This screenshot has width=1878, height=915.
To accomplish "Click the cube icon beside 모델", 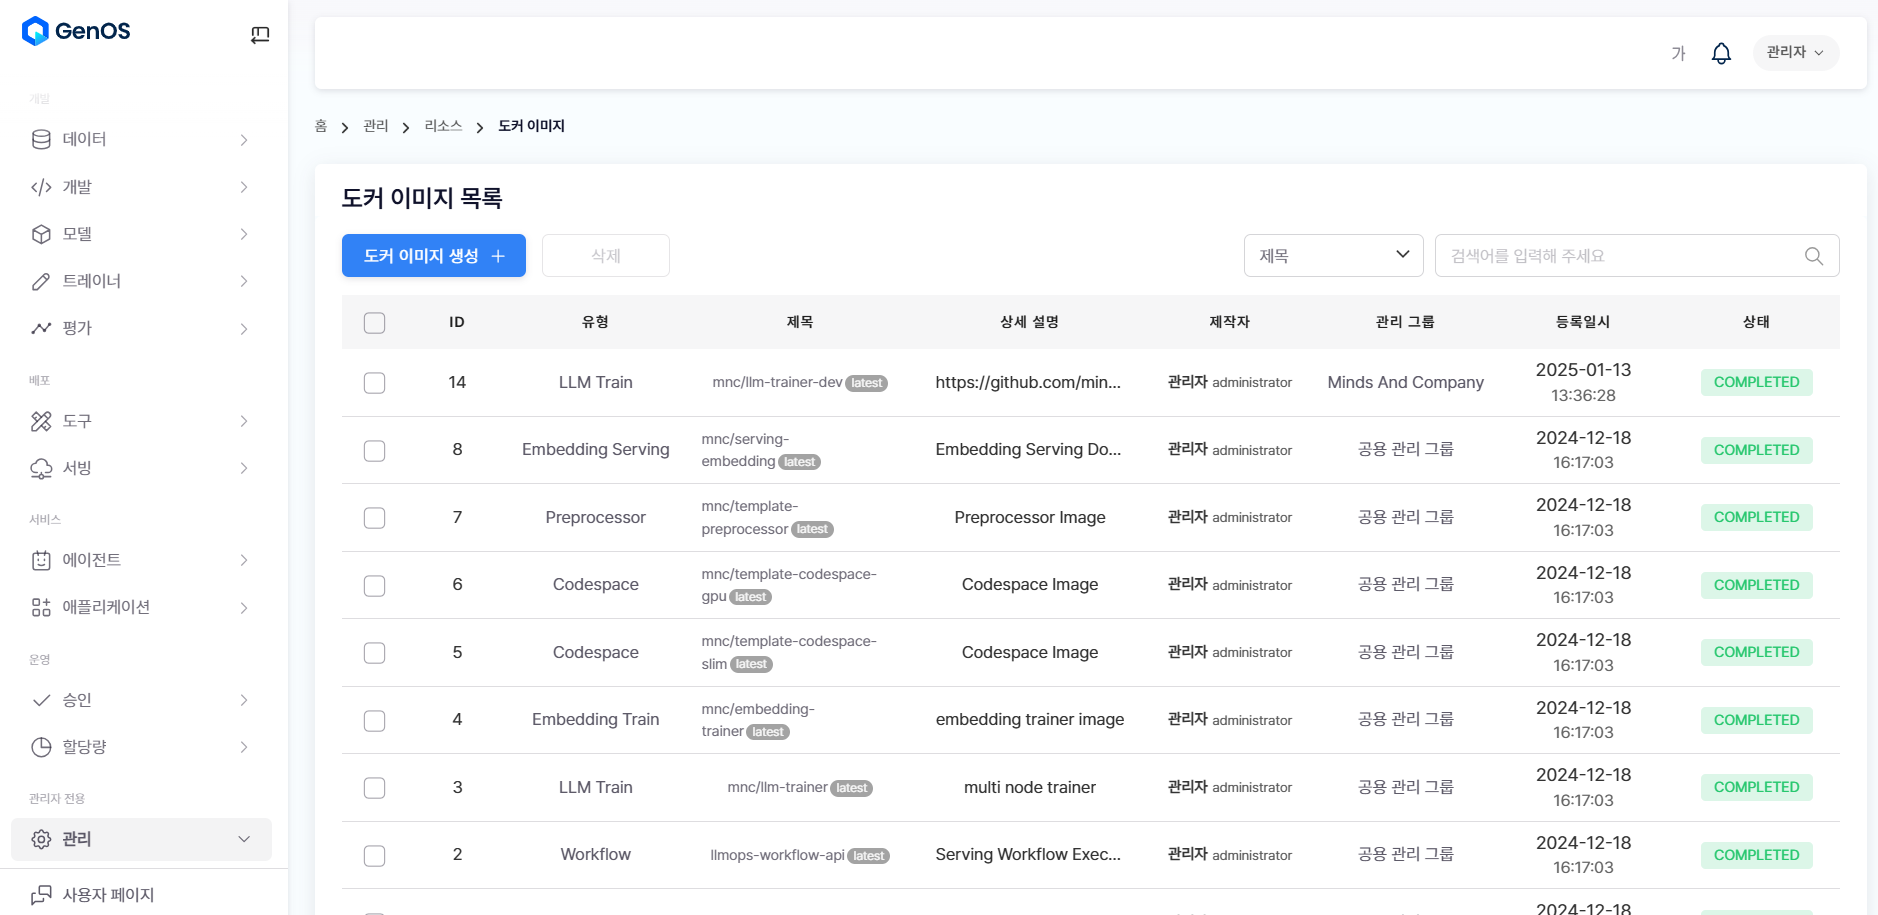I will coord(41,234).
